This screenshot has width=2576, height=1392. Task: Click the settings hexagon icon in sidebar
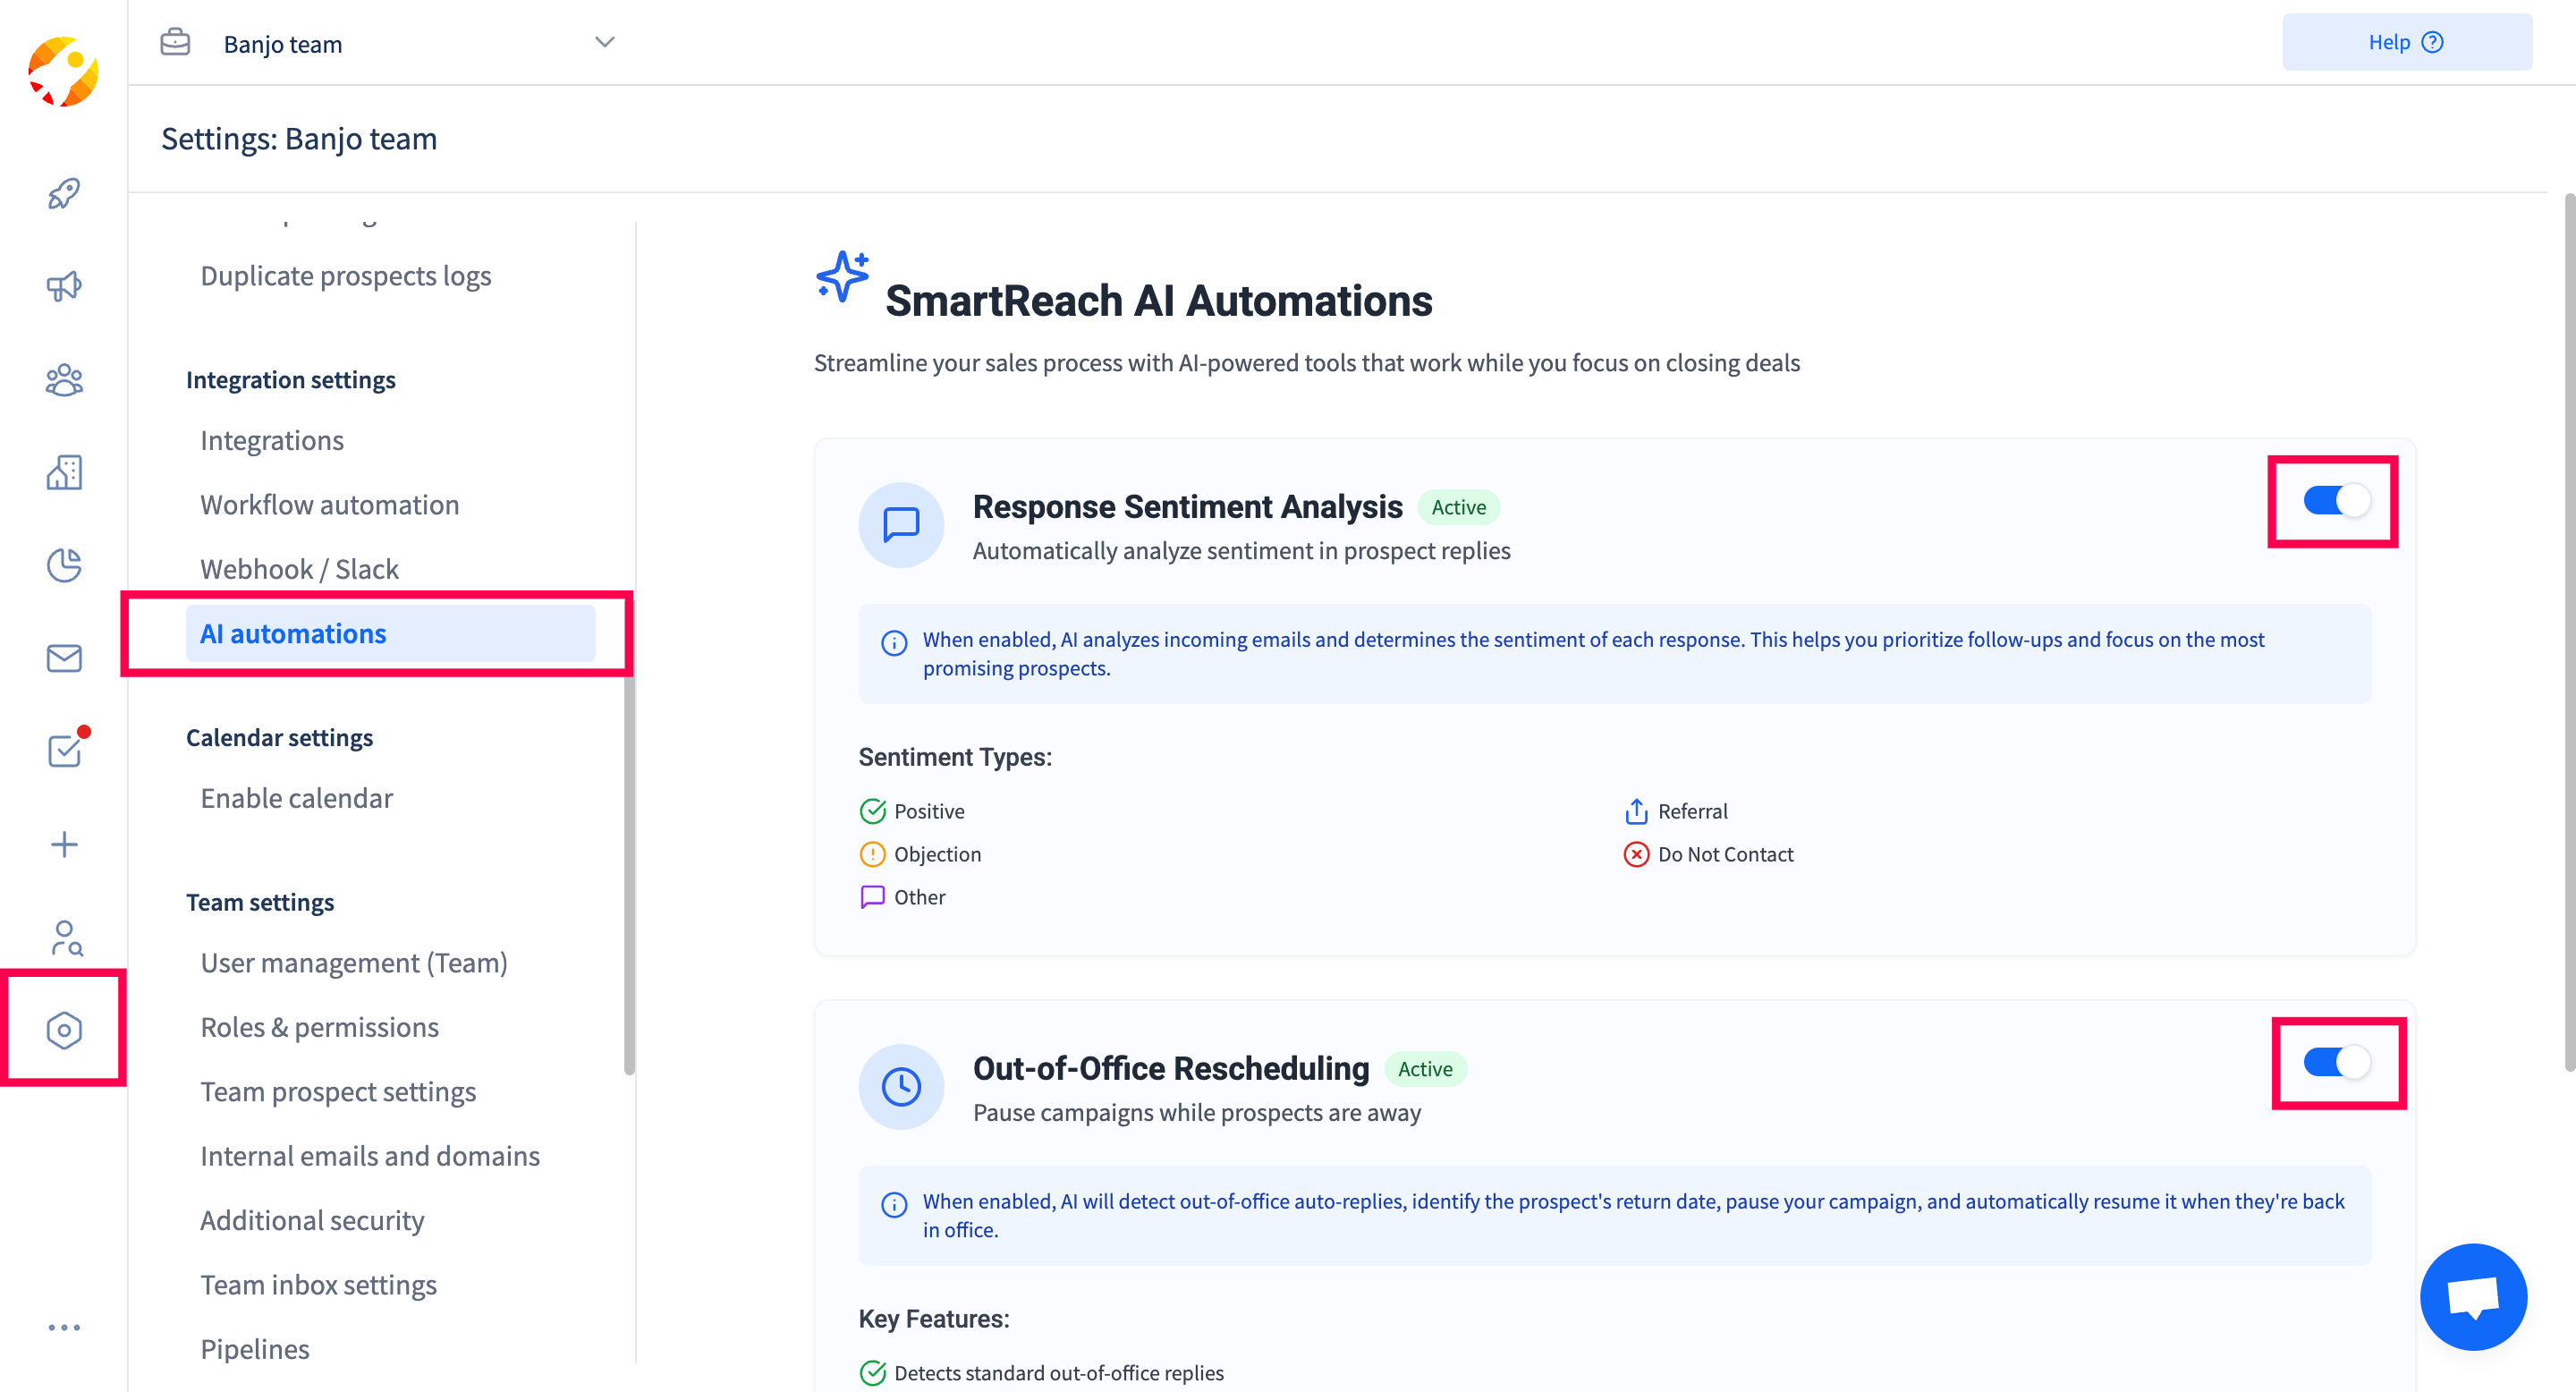[x=64, y=1030]
